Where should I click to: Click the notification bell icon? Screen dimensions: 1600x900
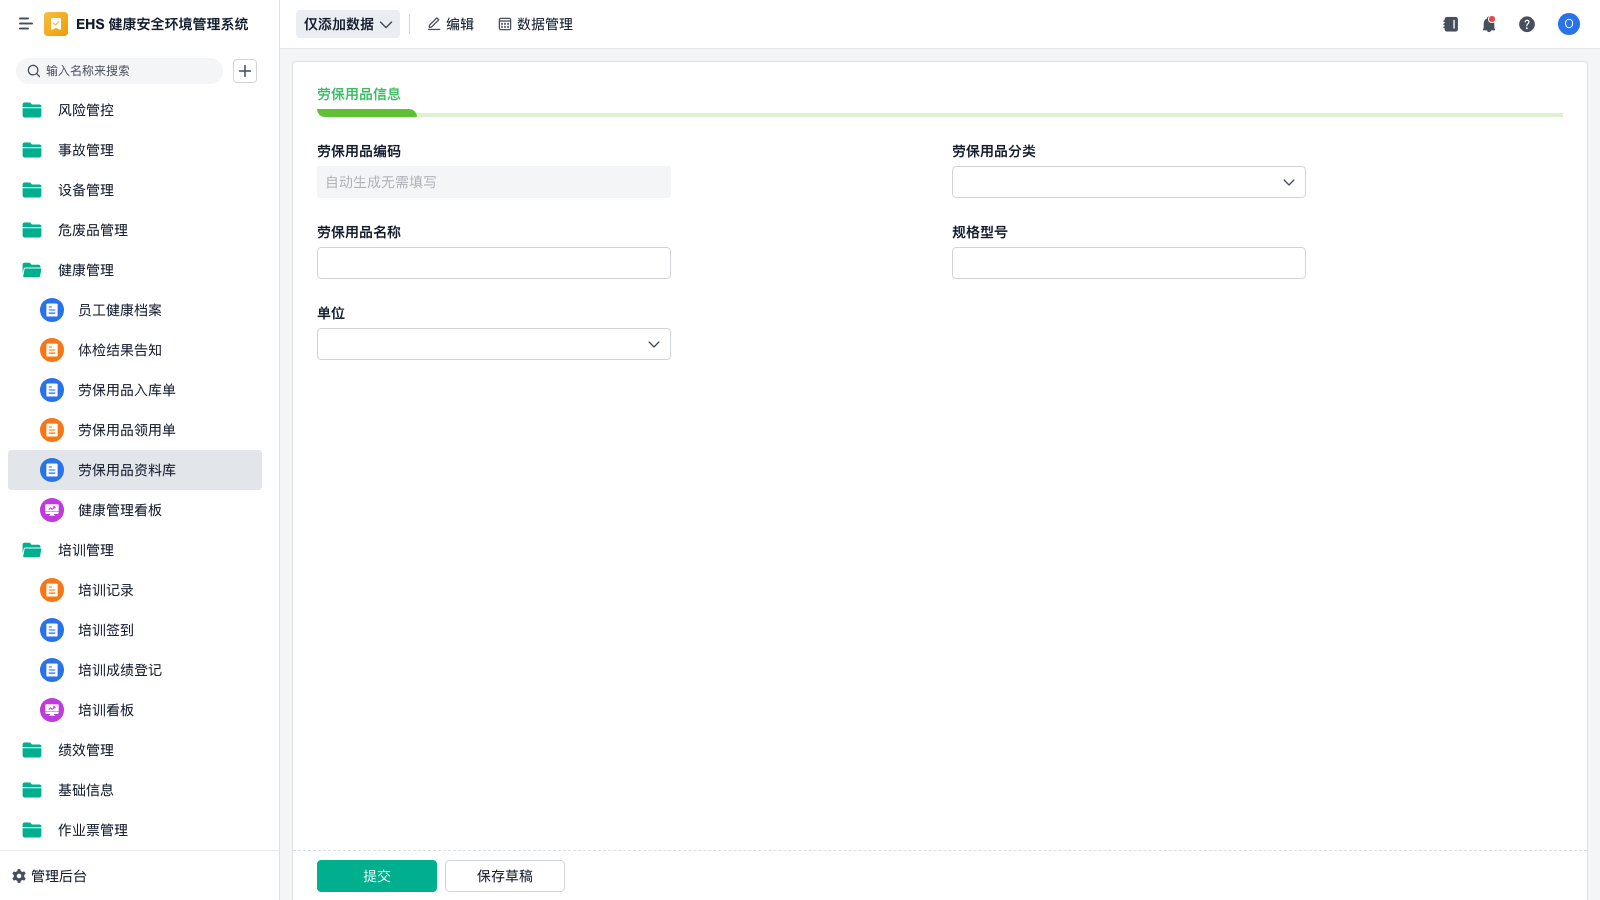[1488, 24]
